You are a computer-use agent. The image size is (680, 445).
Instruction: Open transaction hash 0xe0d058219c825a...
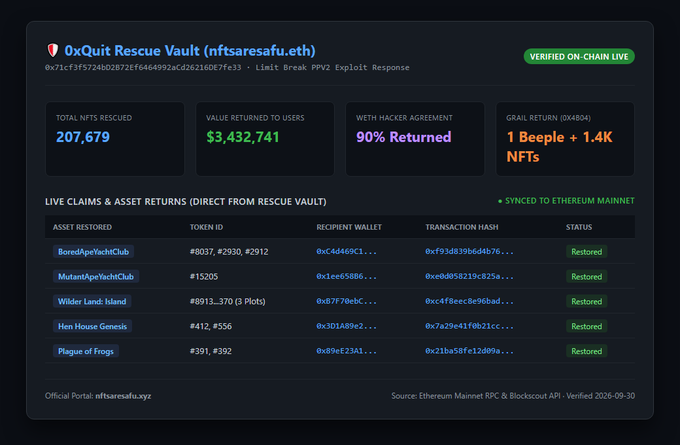[x=469, y=276]
